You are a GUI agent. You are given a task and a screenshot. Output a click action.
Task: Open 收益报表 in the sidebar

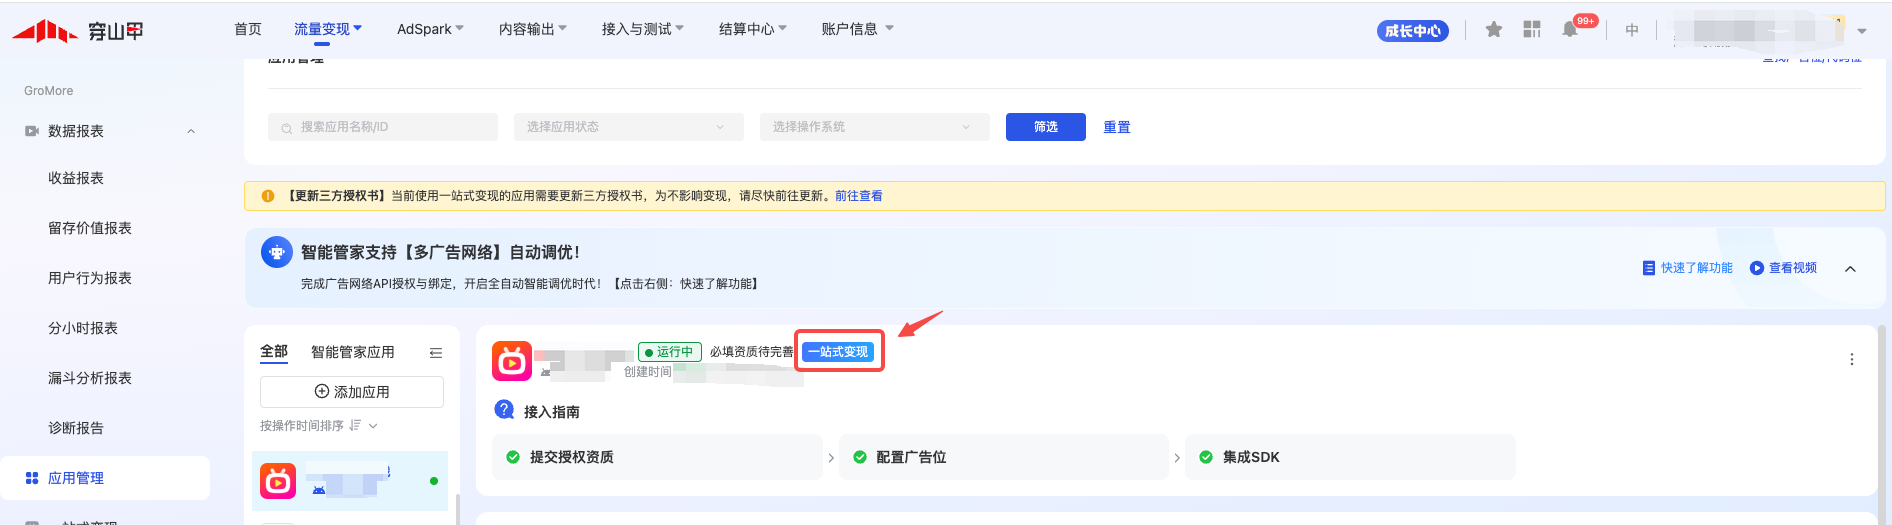click(76, 178)
